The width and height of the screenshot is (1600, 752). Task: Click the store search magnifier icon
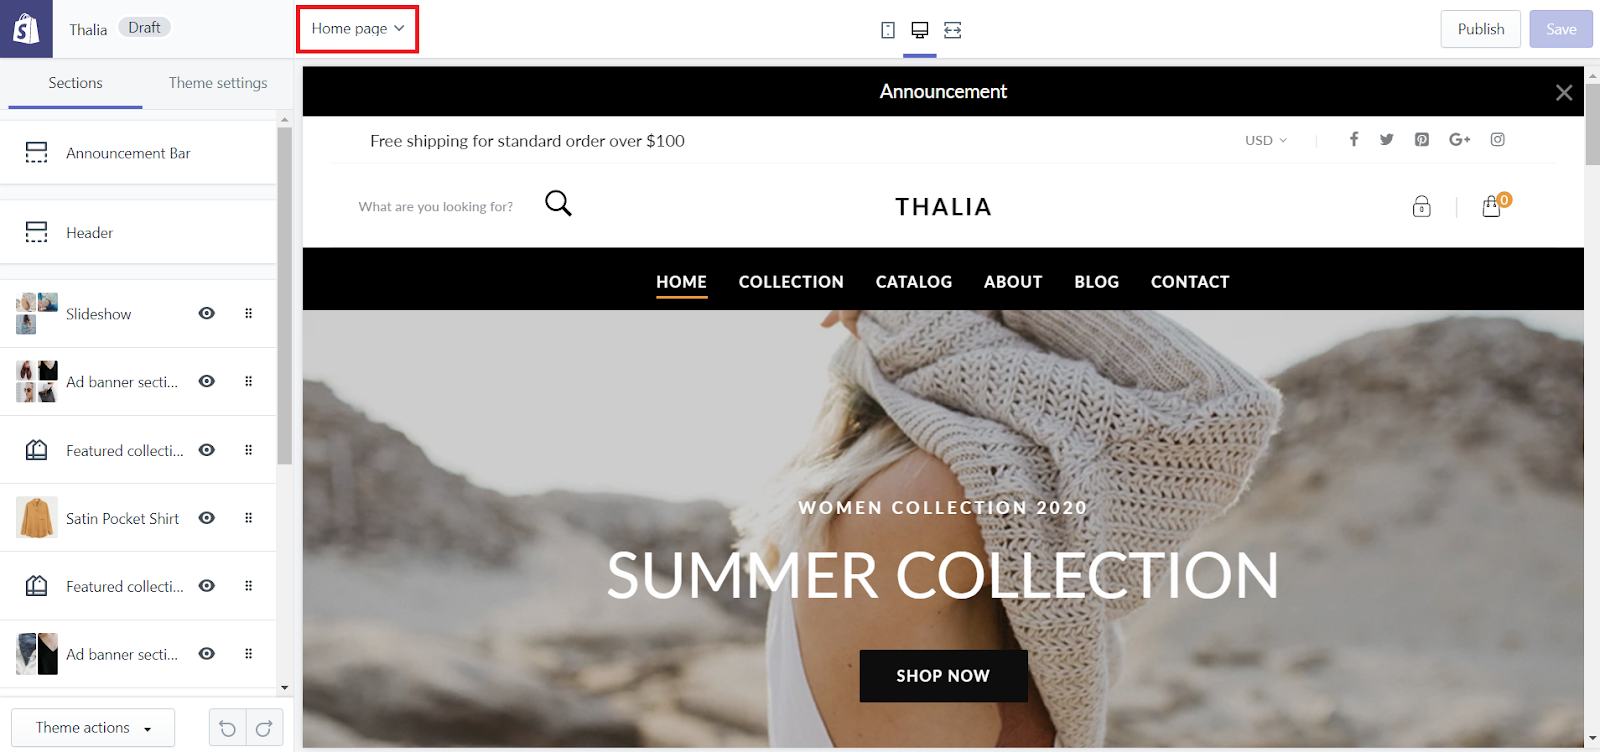coord(558,203)
